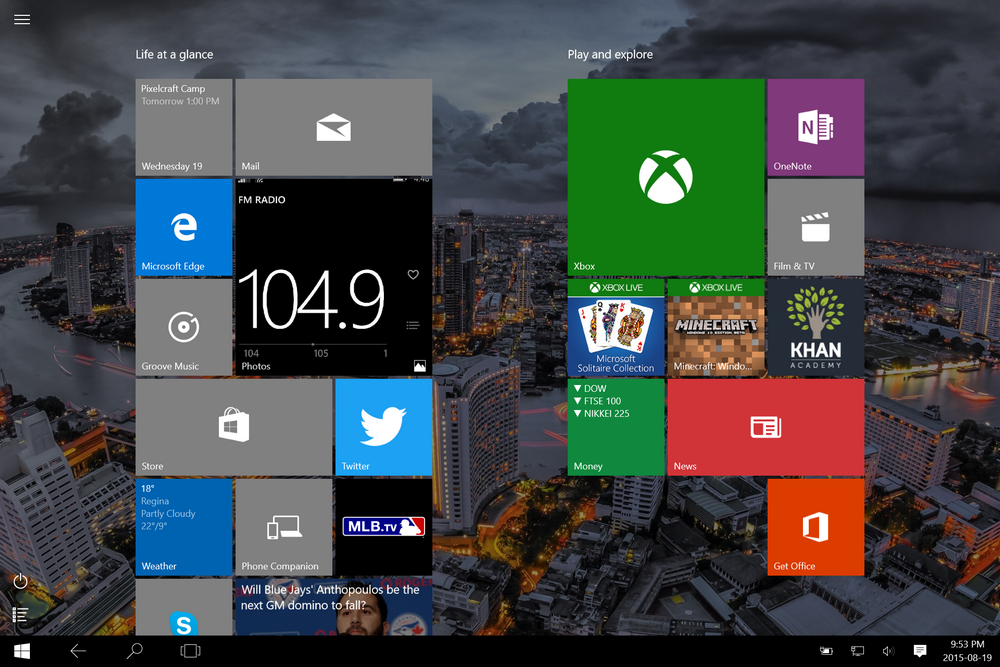Open the OneNote tile
The height and width of the screenshot is (667, 1000).
coord(816,128)
